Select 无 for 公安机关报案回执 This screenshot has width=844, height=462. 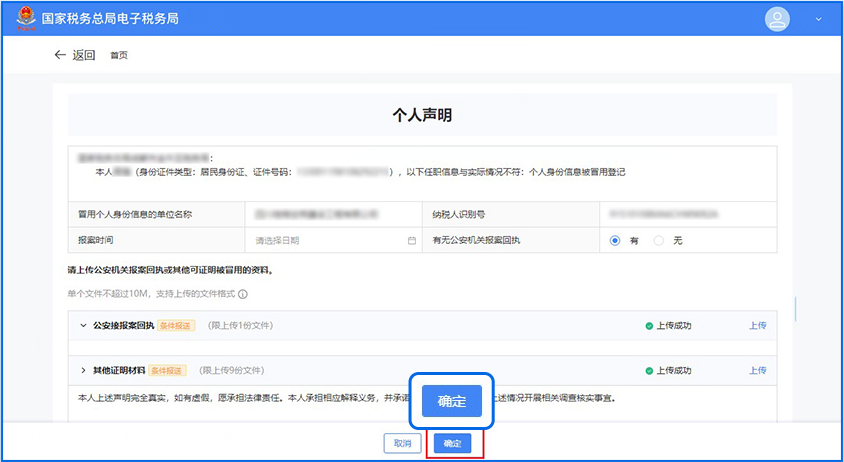pyautogui.click(x=658, y=241)
